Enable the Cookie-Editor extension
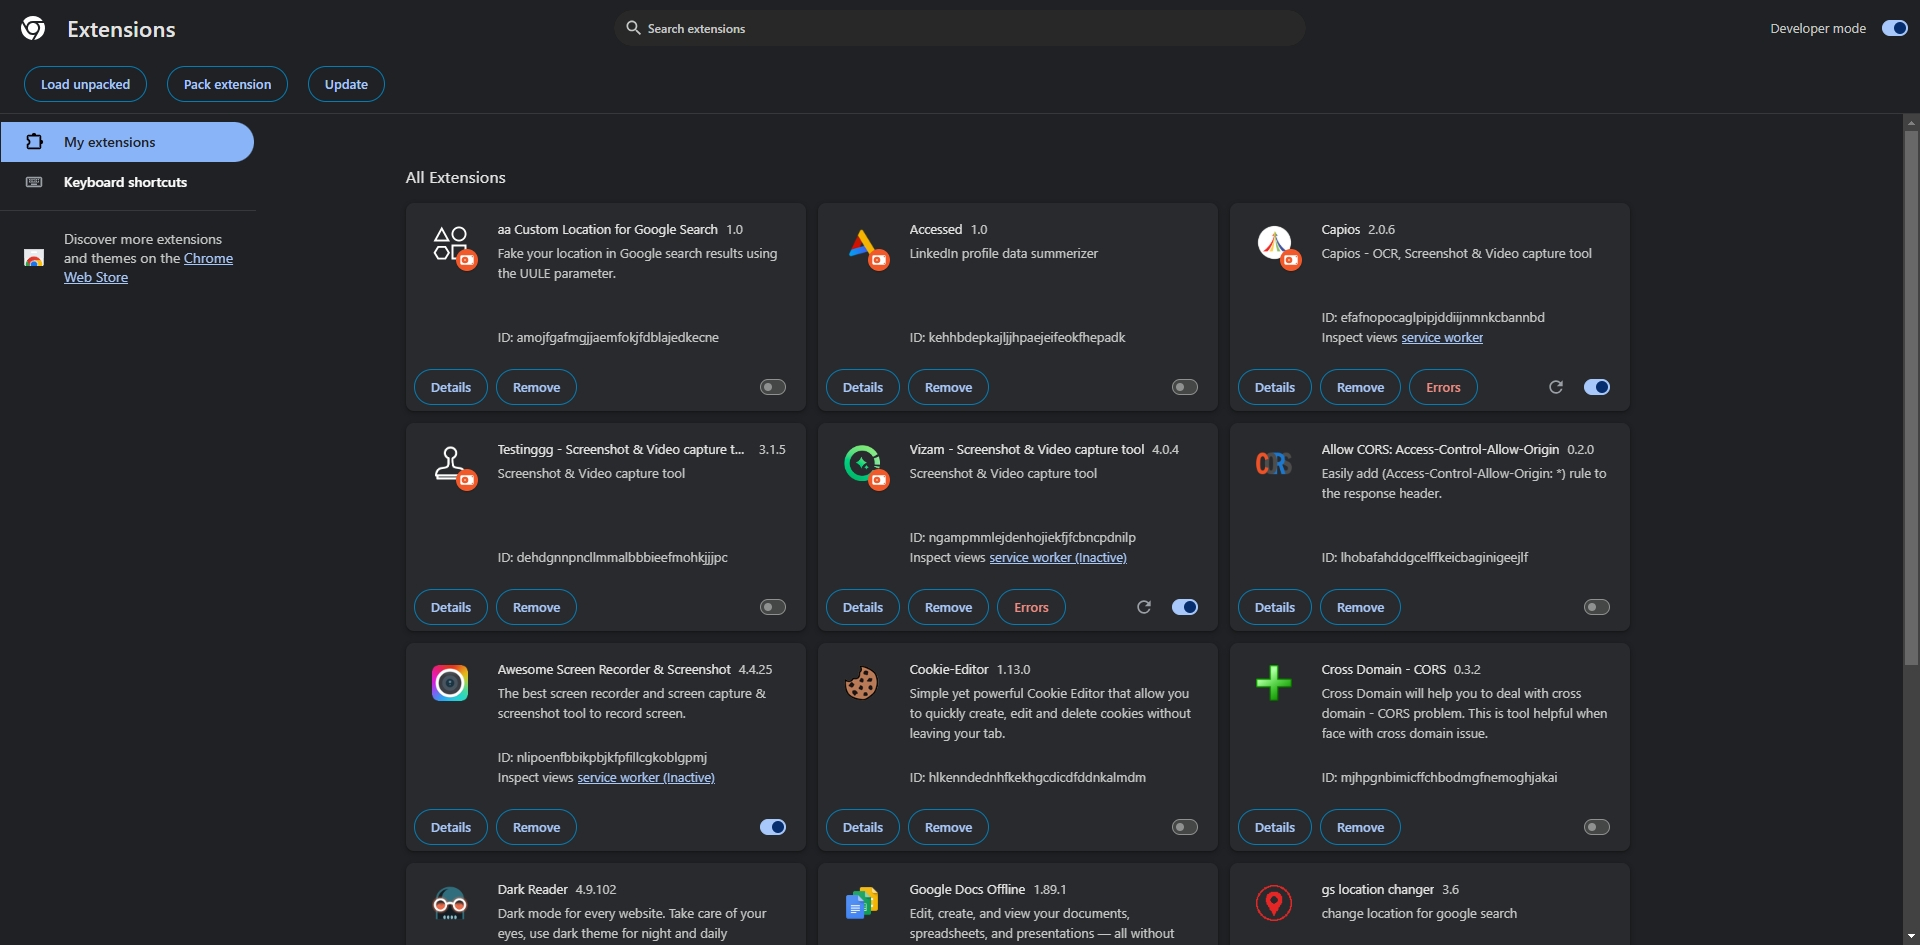Image resolution: width=1920 pixels, height=945 pixels. point(1185,827)
